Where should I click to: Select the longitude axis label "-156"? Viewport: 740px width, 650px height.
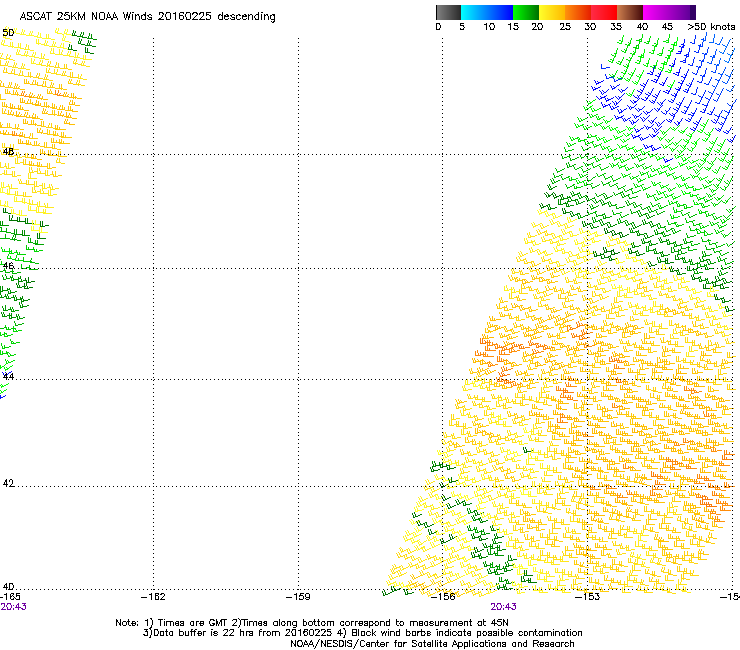coord(443,597)
